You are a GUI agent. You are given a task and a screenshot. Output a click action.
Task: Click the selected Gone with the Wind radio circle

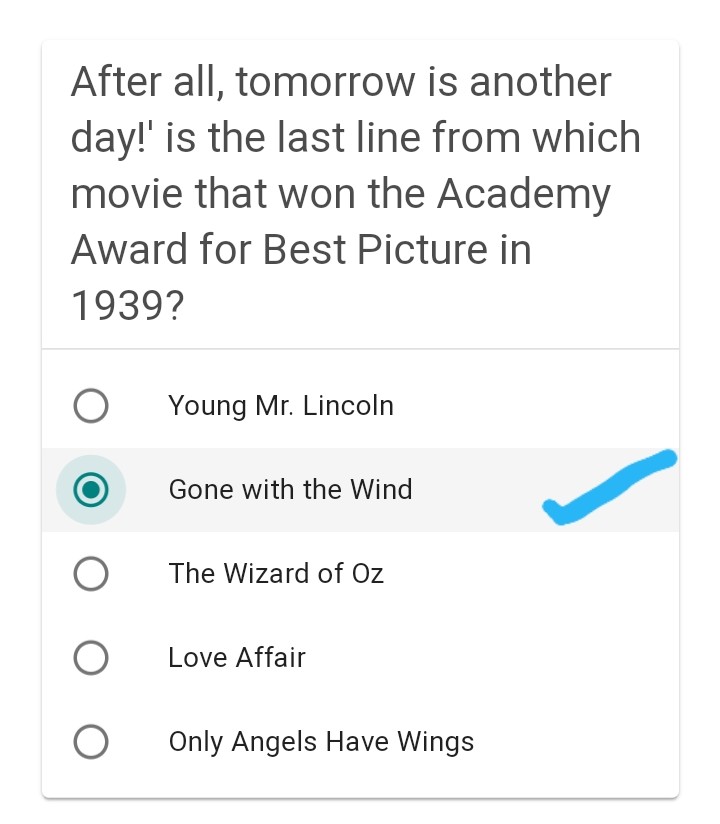[91, 490]
